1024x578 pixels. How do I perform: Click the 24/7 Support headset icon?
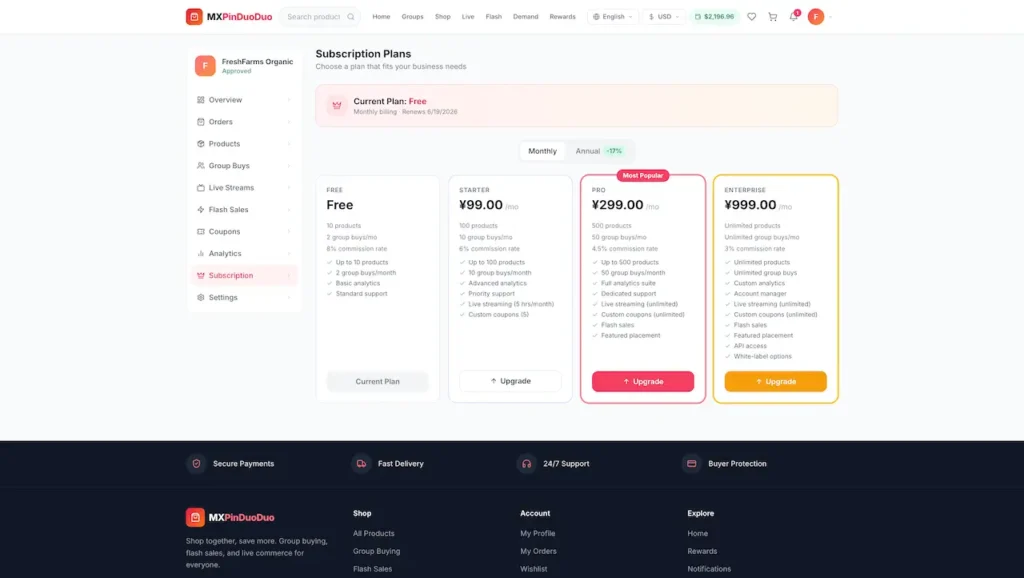click(x=526, y=464)
